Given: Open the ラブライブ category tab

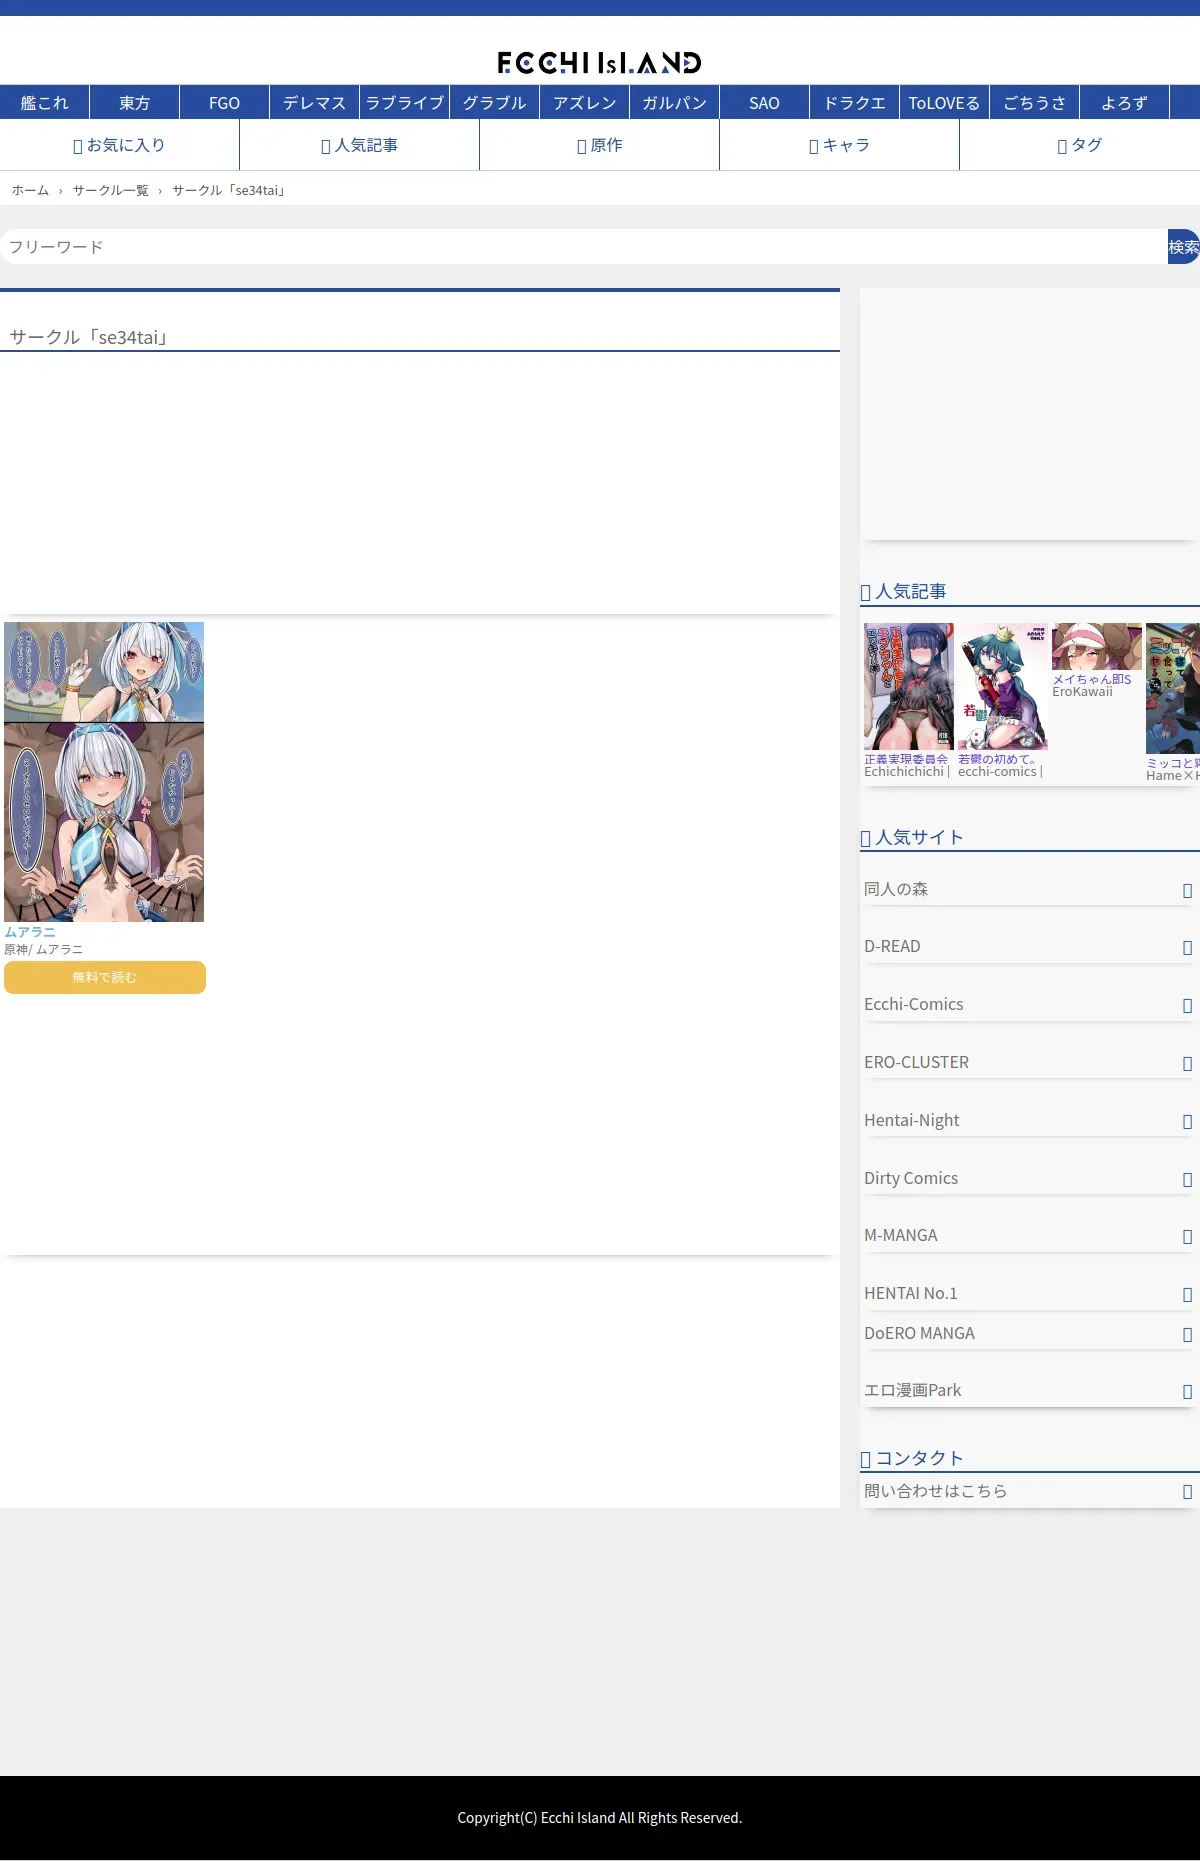Looking at the screenshot, I should (404, 103).
